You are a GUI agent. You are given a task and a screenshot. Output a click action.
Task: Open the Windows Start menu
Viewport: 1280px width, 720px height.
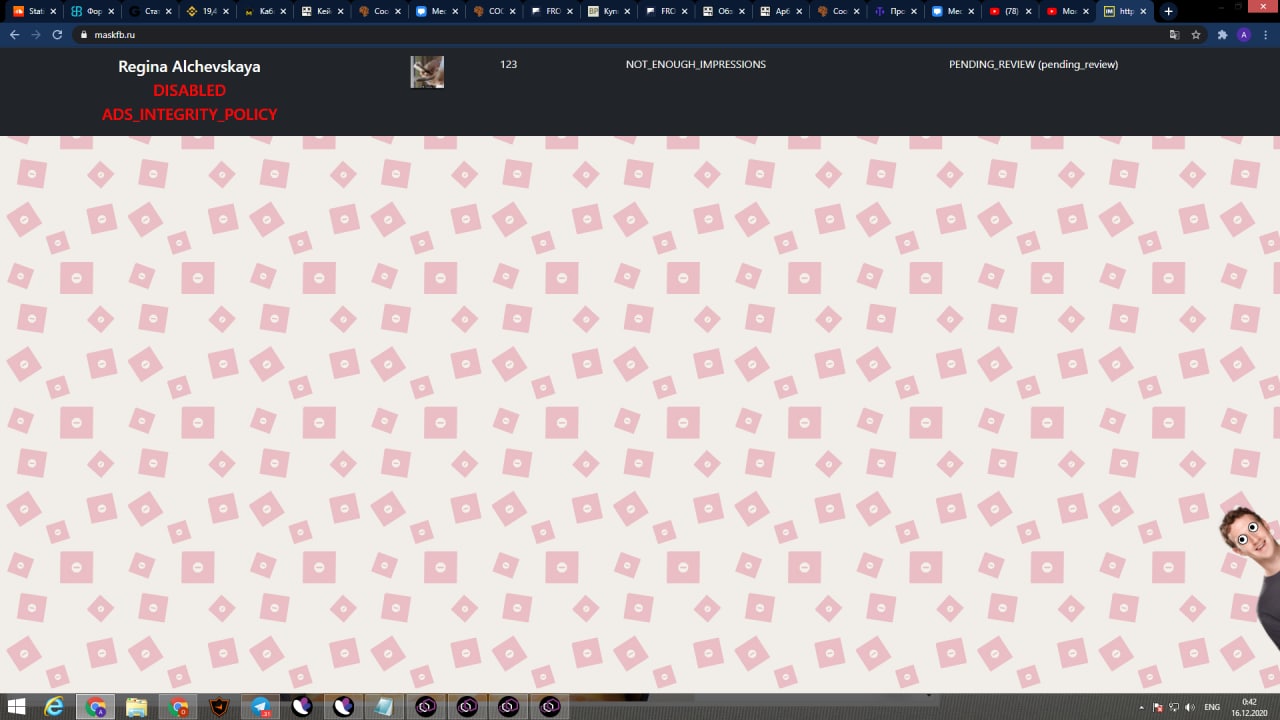16,707
